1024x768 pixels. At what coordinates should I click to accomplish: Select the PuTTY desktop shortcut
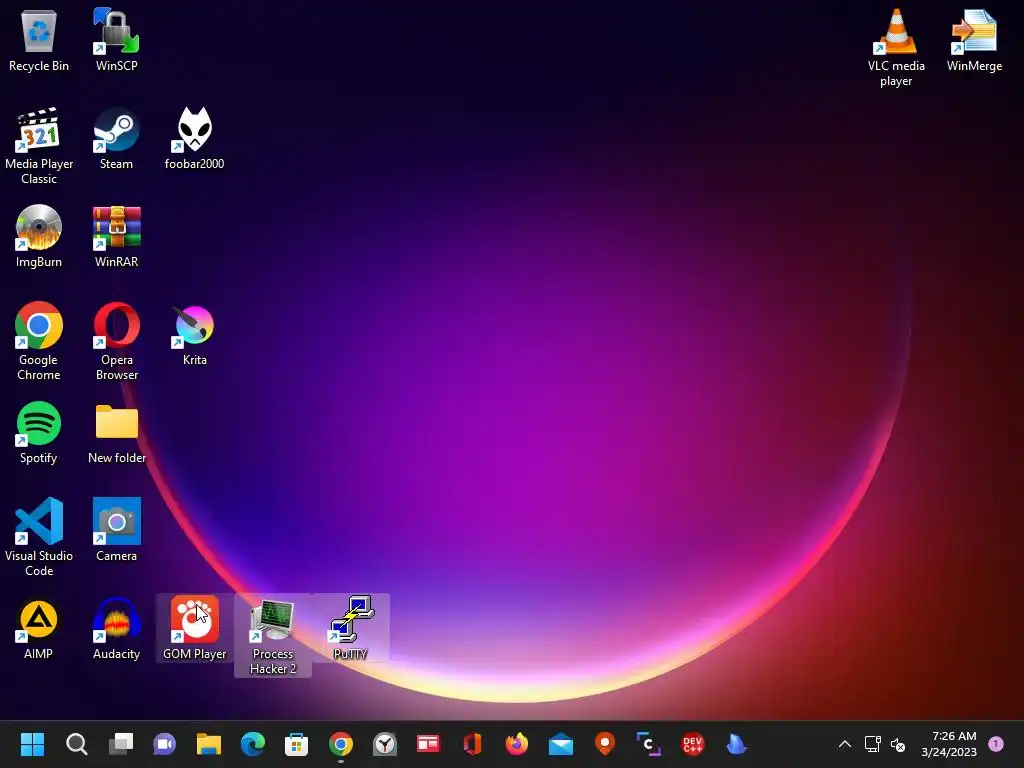(351, 628)
